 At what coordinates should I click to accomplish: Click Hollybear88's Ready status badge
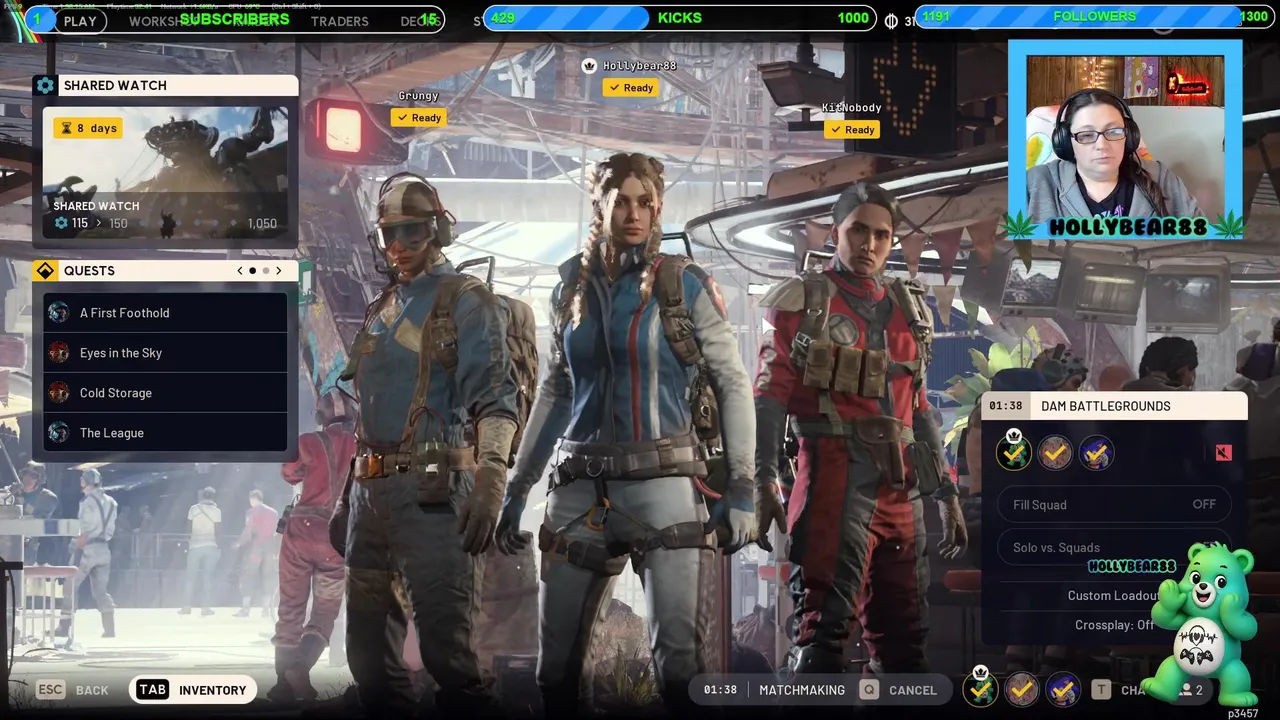click(630, 88)
